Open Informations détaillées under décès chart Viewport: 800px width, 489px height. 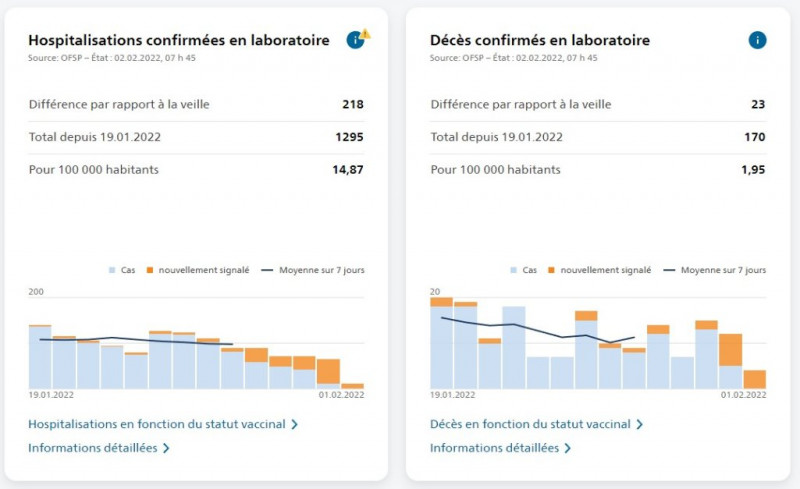(x=494, y=448)
